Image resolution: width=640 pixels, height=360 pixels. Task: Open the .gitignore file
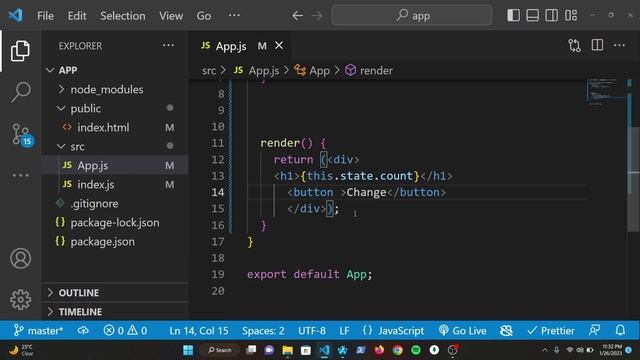pyautogui.click(x=115, y=203)
